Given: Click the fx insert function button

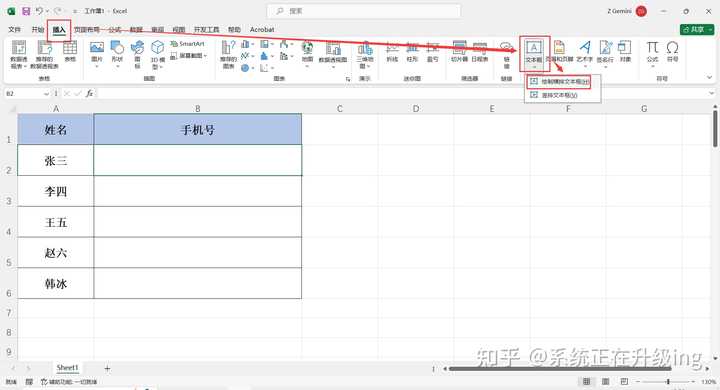Looking at the screenshot, I should tap(90, 93).
